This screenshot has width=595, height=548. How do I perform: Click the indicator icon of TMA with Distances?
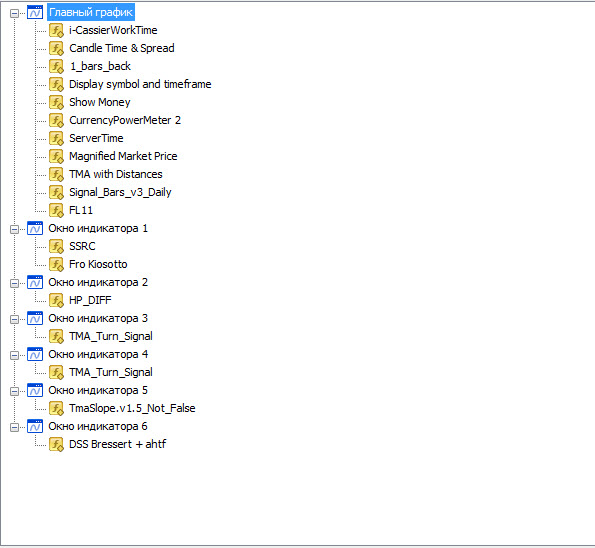point(57,175)
